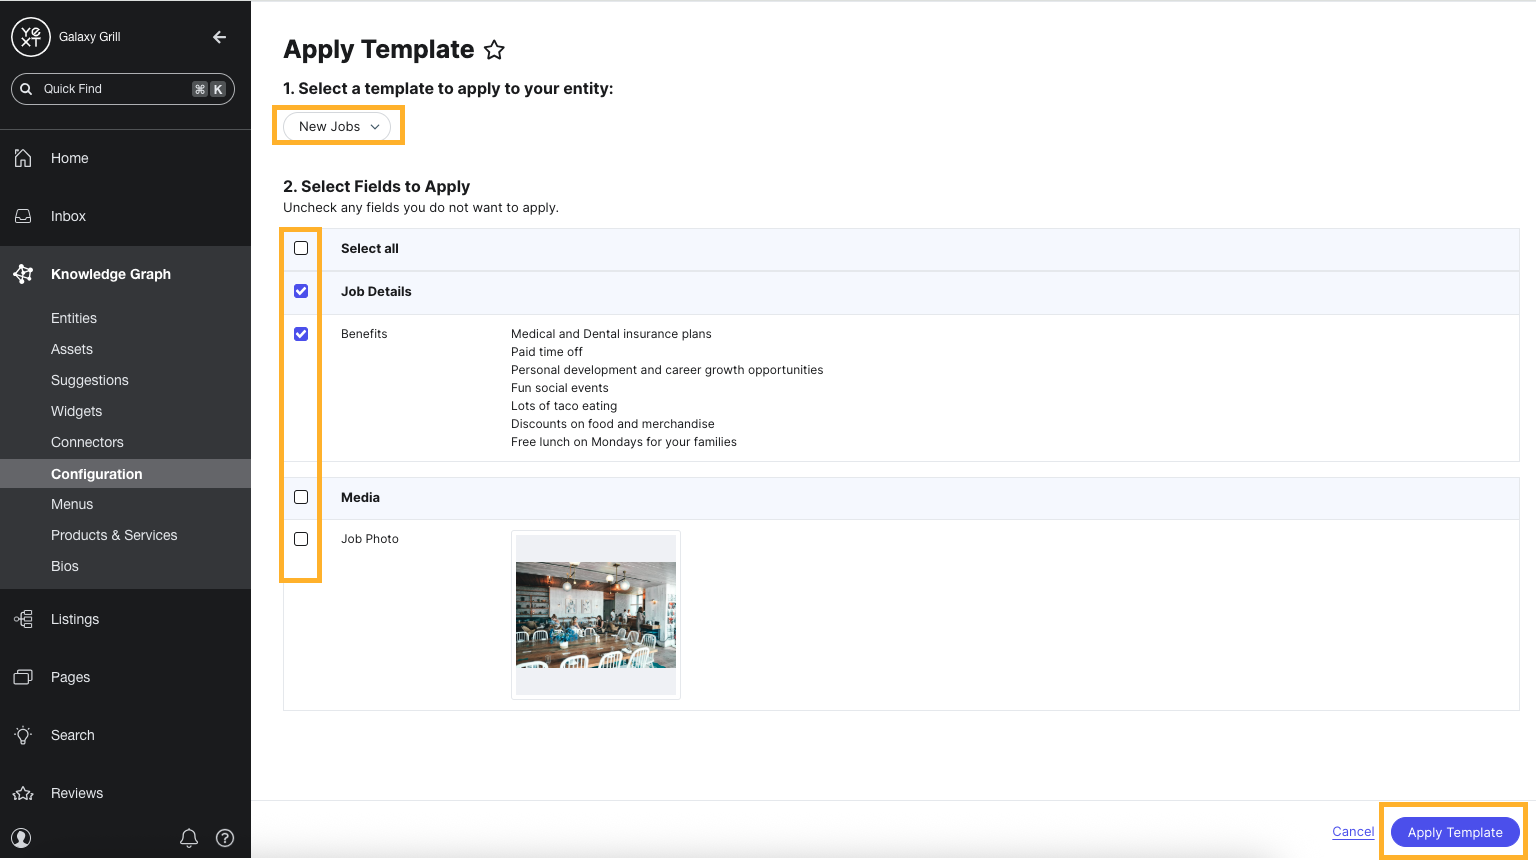
Task: Click the Cancel link
Action: (x=1353, y=831)
